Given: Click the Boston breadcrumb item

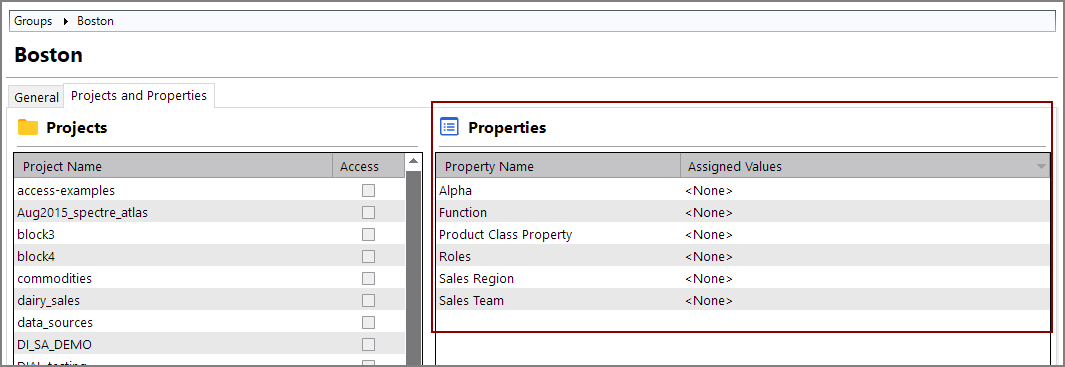Looking at the screenshot, I should [x=95, y=21].
